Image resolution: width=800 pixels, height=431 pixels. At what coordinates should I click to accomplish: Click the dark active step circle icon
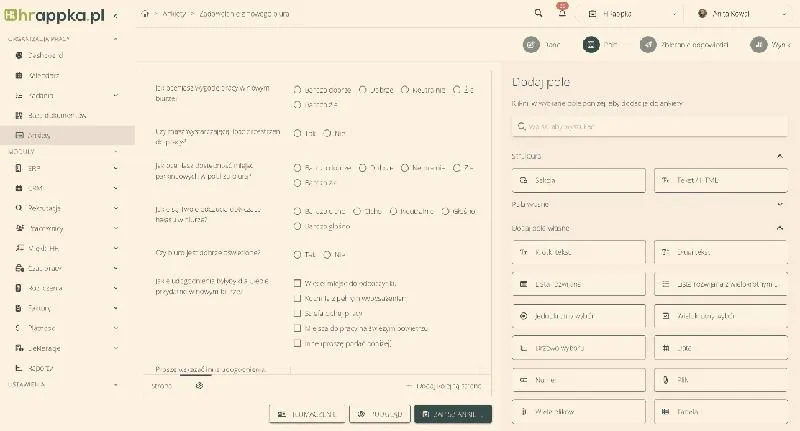click(x=591, y=45)
